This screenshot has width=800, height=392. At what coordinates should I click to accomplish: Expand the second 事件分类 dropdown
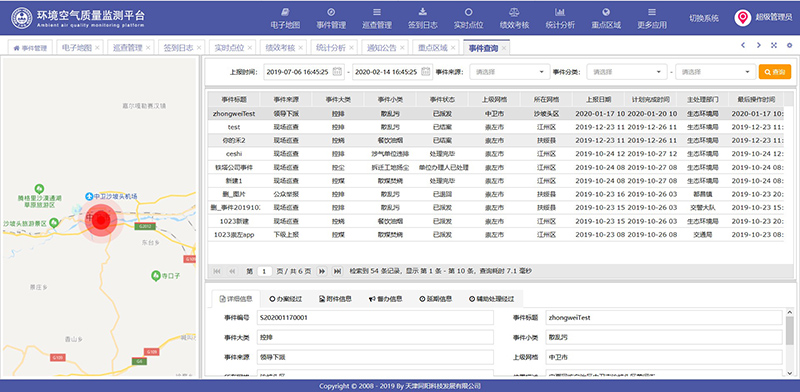click(x=715, y=72)
